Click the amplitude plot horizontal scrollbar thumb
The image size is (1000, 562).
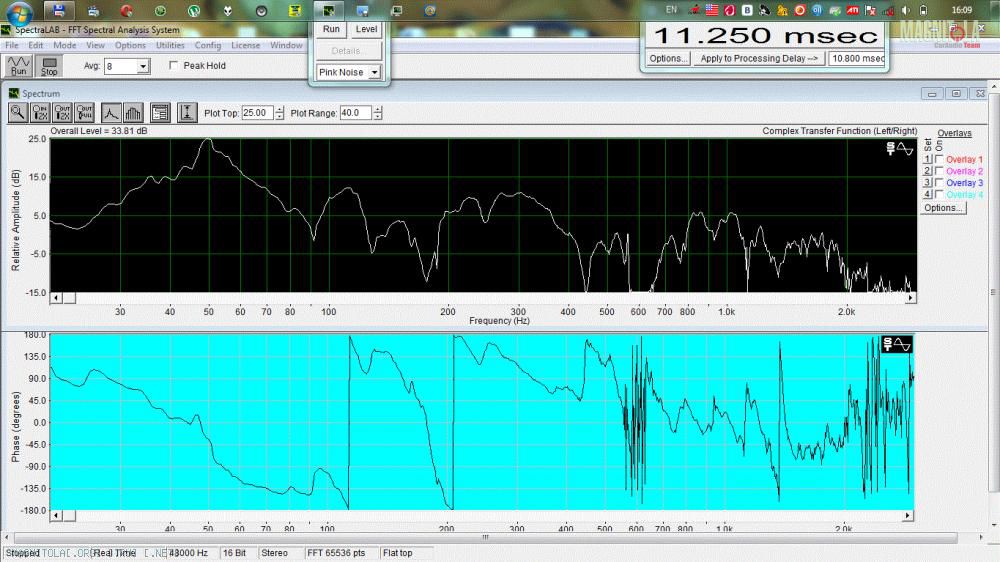69,298
